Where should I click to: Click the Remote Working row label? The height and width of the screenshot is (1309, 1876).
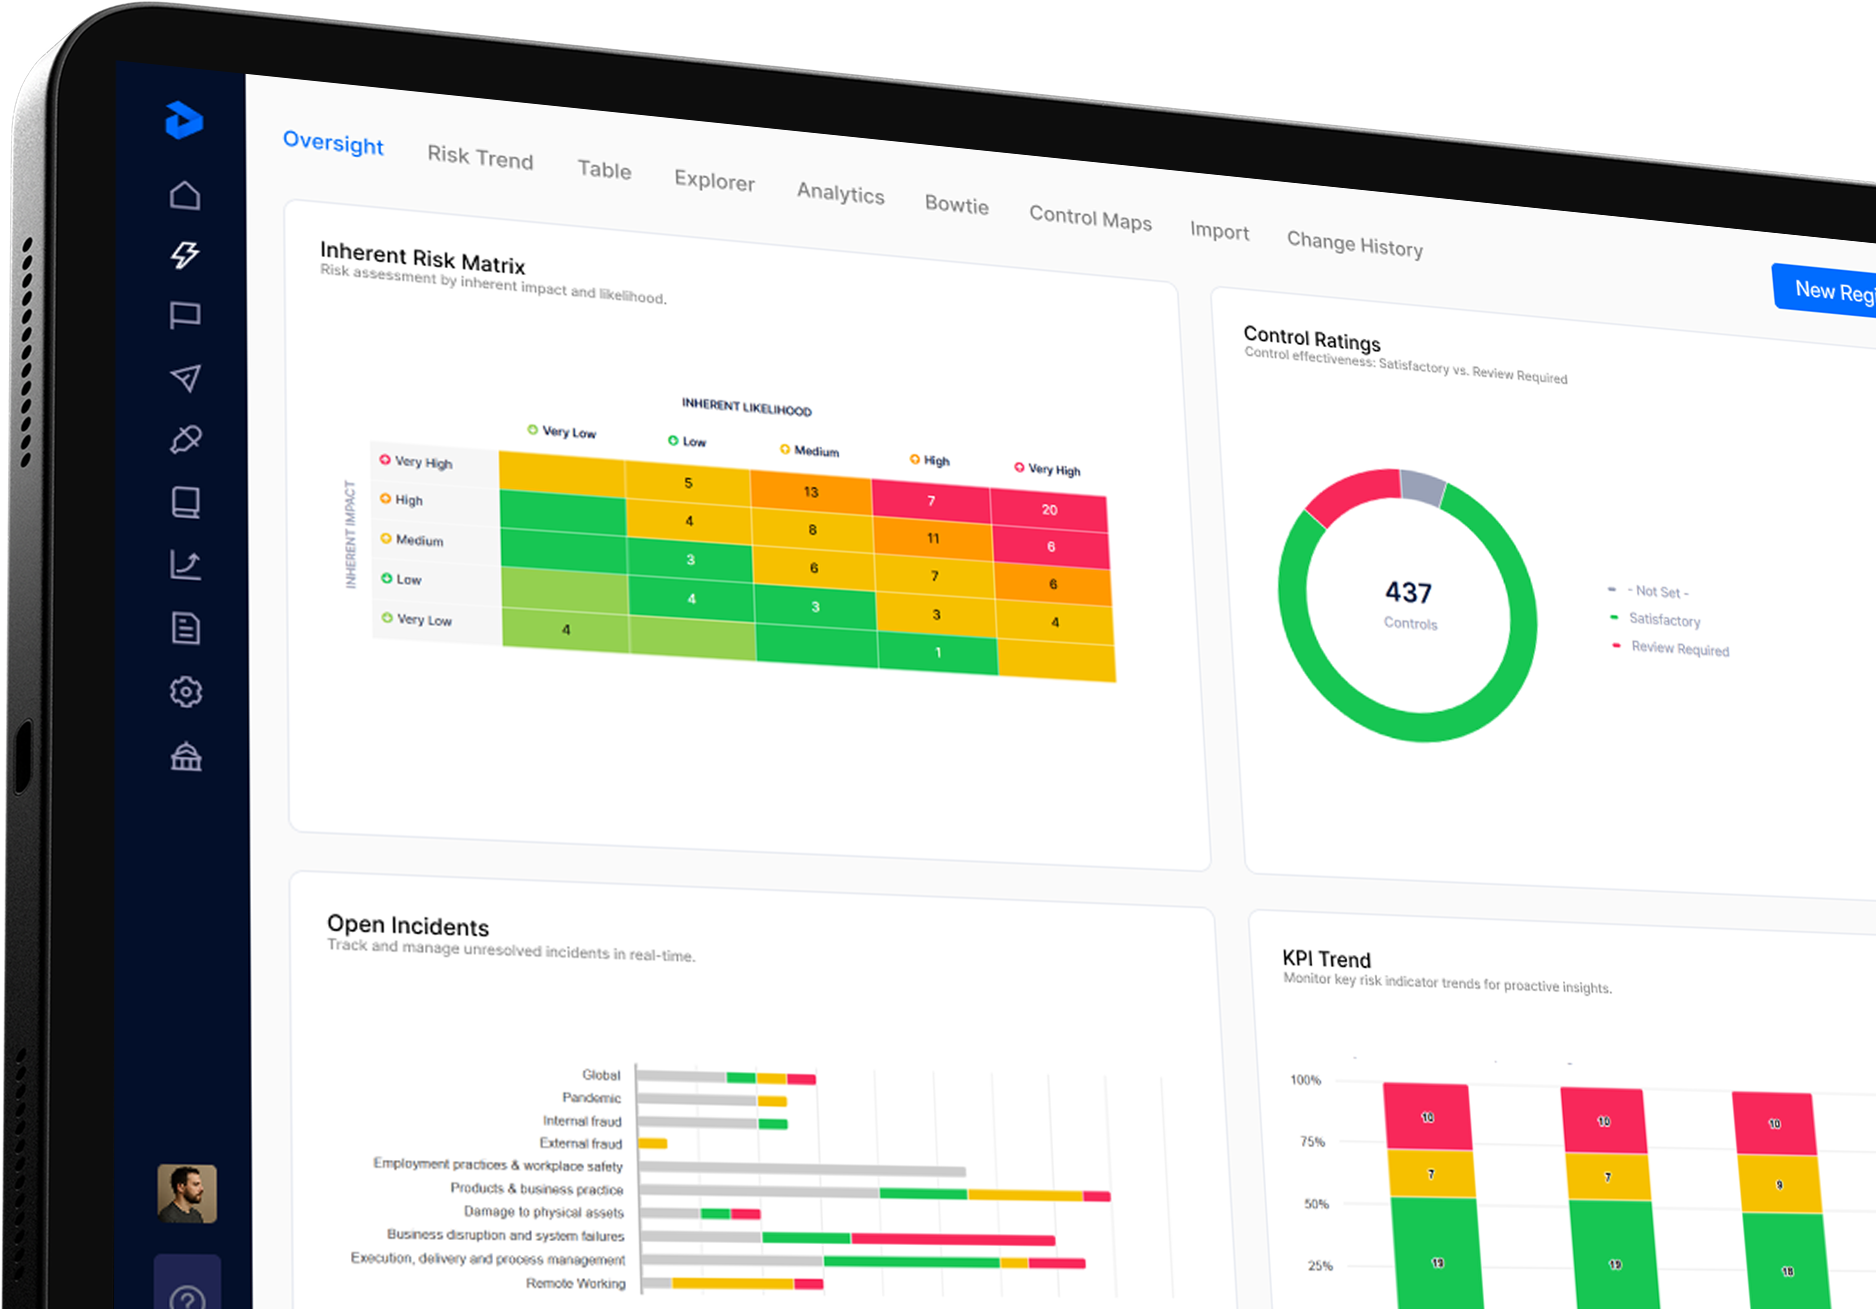(x=576, y=1283)
